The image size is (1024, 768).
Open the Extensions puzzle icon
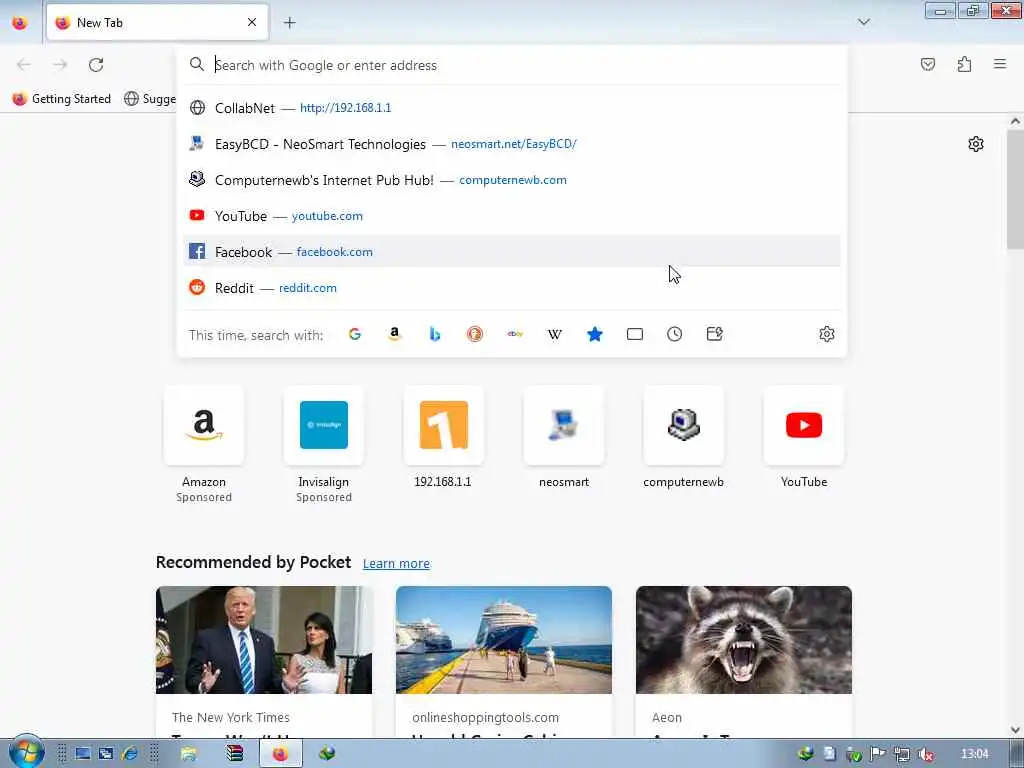click(x=965, y=64)
